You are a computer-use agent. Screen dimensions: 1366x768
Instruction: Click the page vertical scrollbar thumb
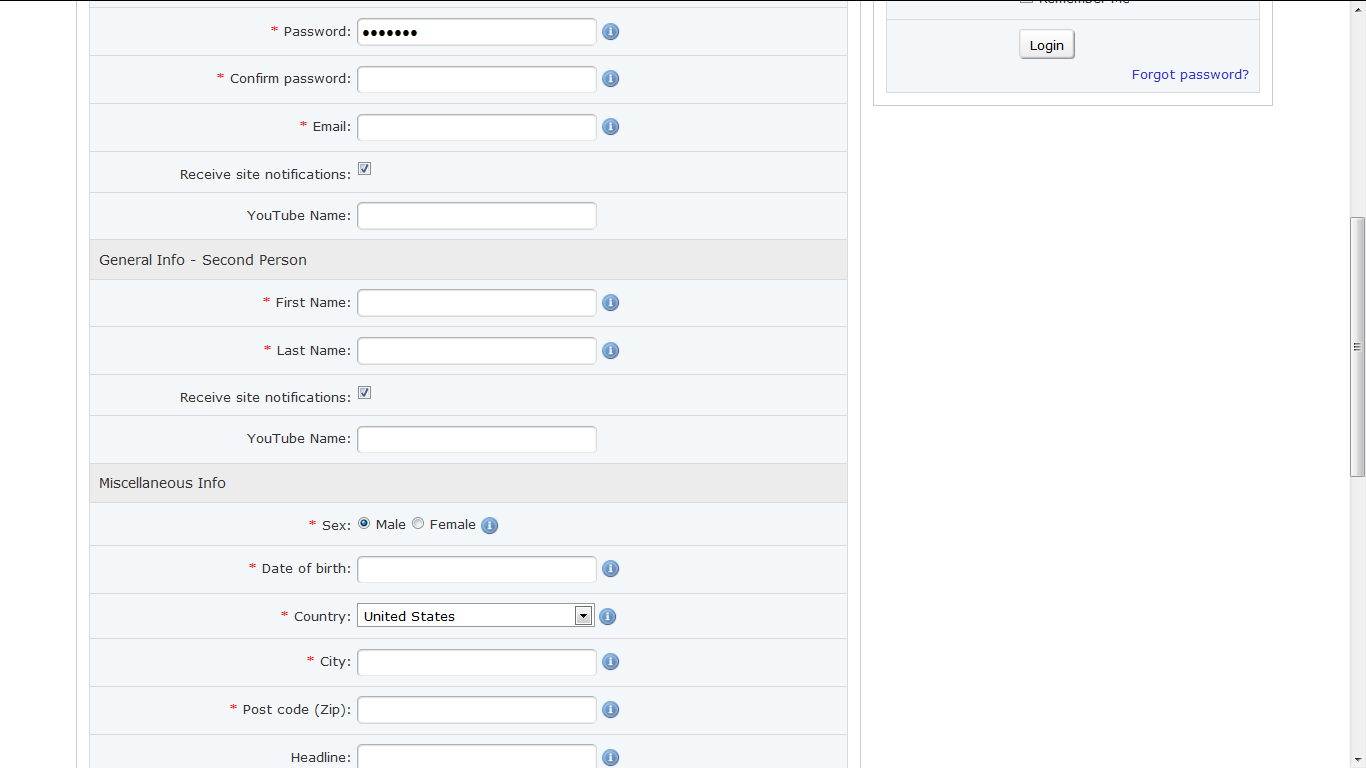coord(1357,346)
